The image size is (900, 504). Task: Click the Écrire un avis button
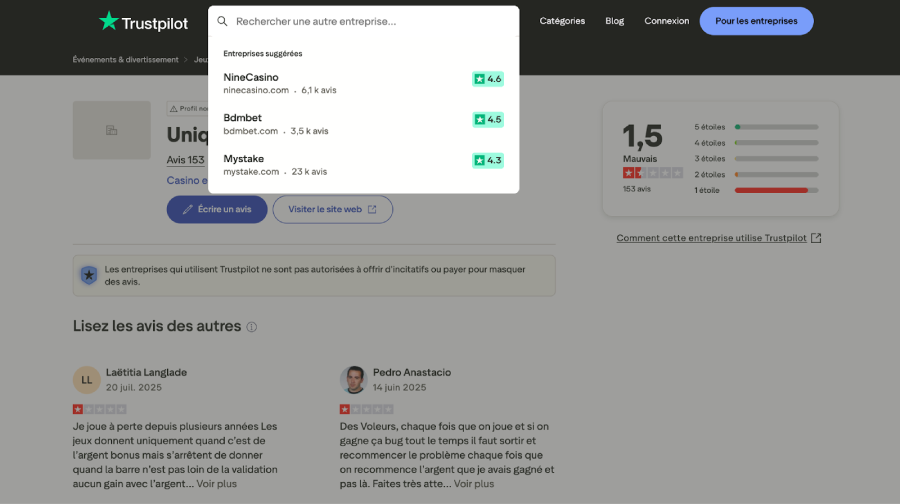pyautogui.click(x=217, y=209)
